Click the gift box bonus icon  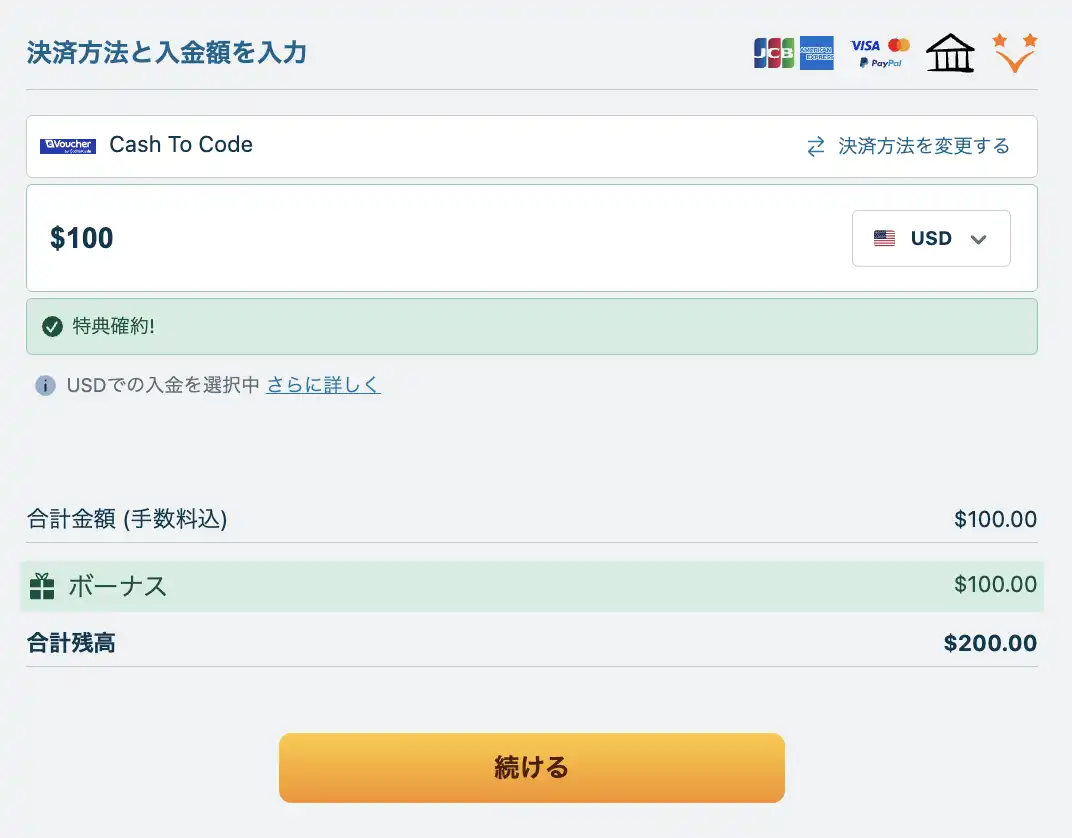pos(42,586)
